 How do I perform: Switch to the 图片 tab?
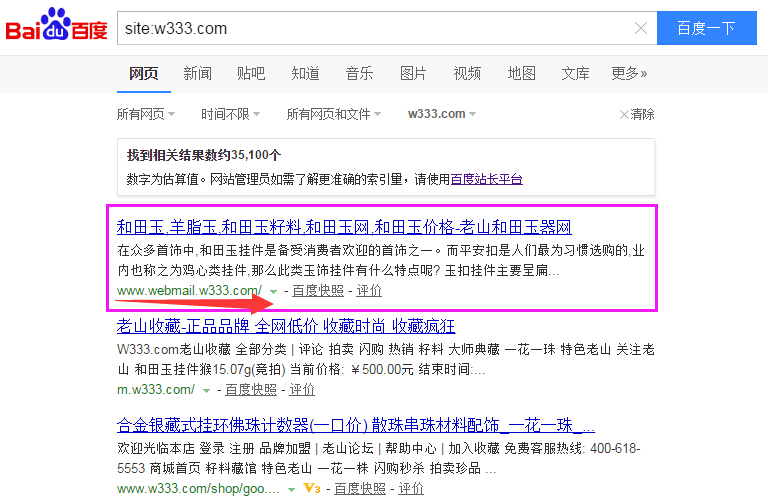pos(413,73)
